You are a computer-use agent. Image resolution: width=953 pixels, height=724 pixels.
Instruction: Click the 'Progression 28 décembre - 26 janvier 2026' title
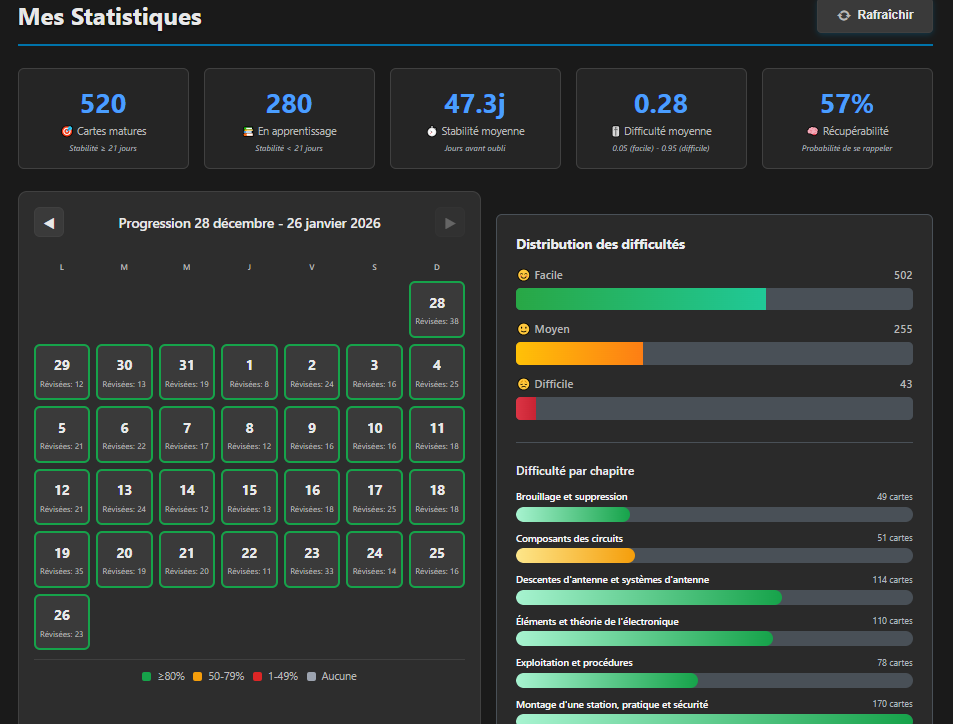[249, 223]
